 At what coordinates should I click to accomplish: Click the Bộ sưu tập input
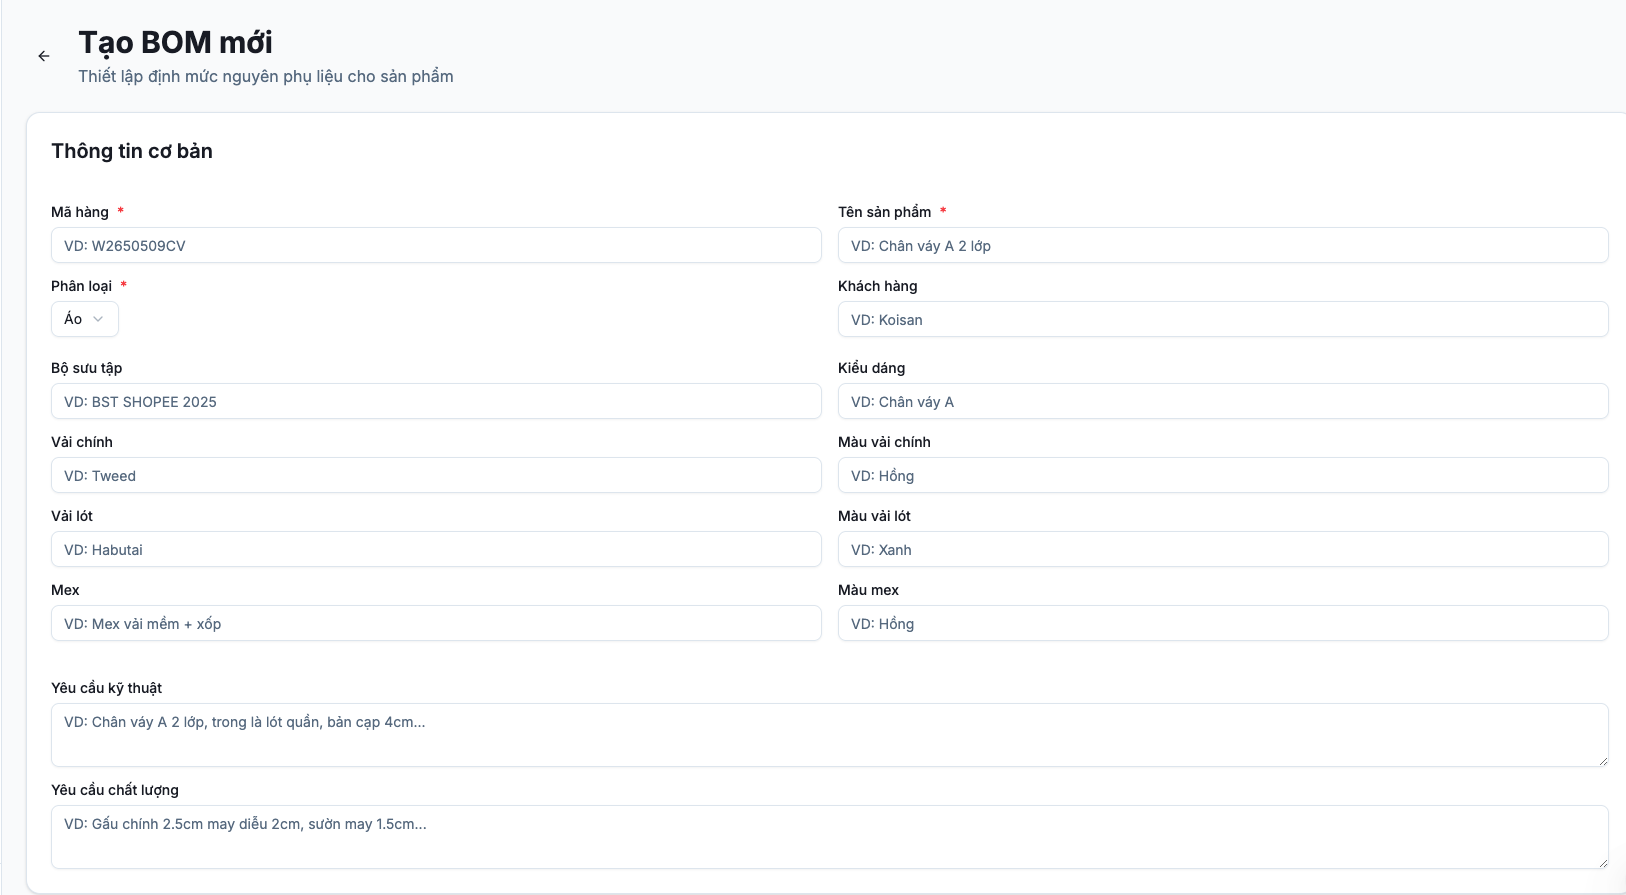436,402
